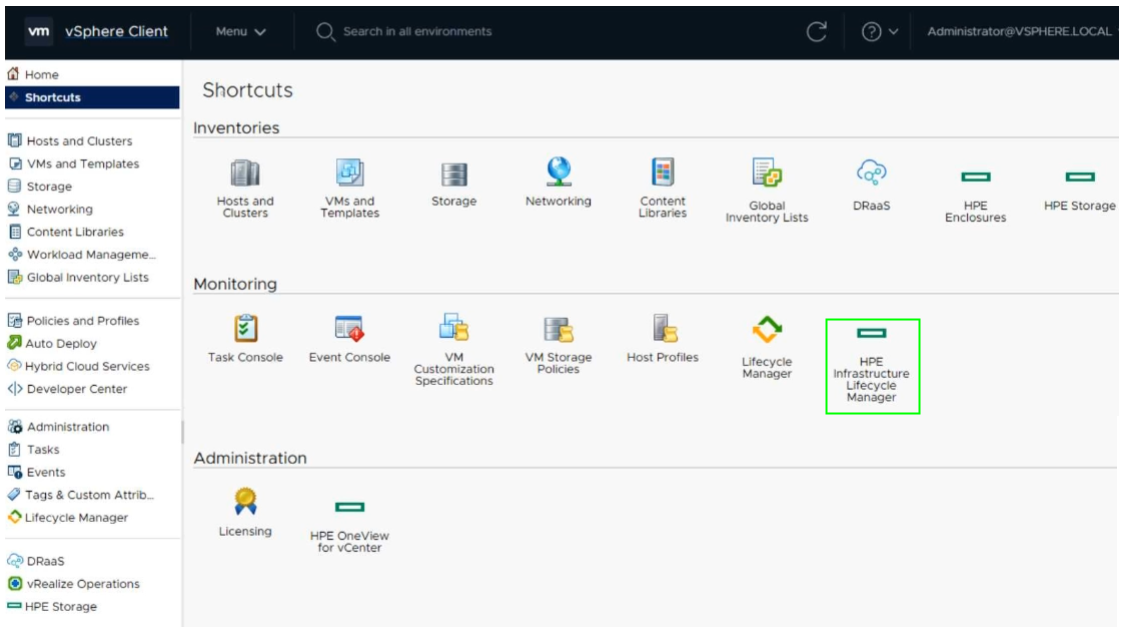1123x627 pixels.
Task: Click the vm logo in header
Action: coord(39,32)
